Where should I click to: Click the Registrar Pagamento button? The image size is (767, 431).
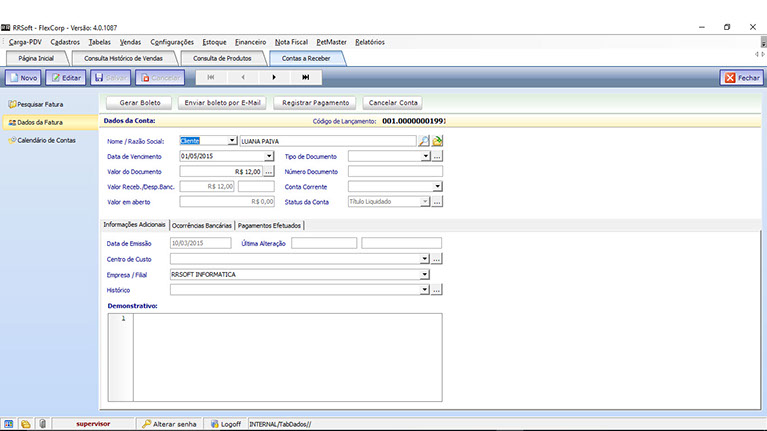coord(315,102)
